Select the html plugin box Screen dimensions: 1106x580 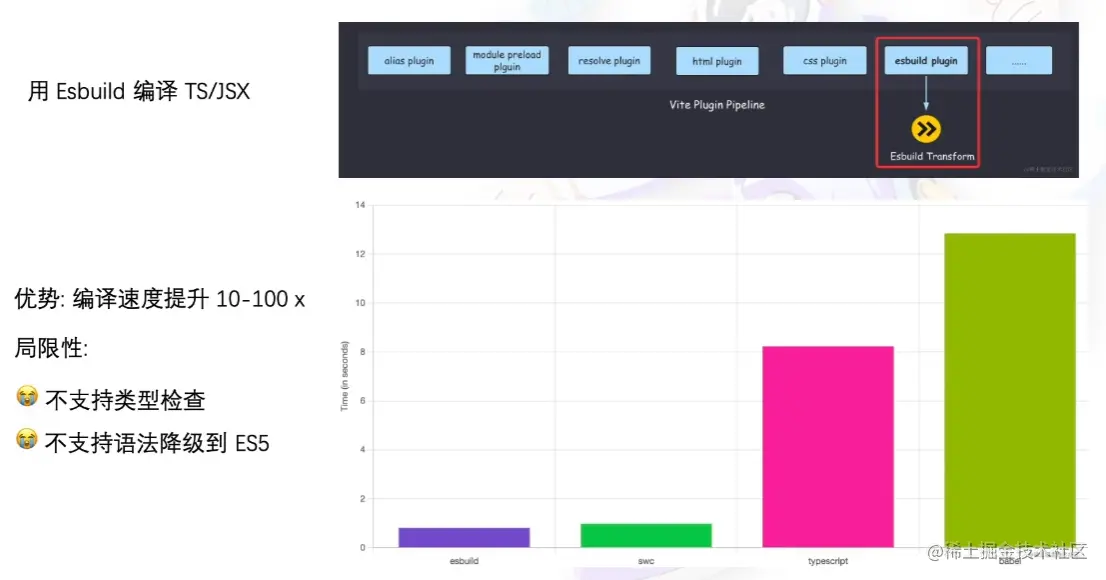click(717, 61)
